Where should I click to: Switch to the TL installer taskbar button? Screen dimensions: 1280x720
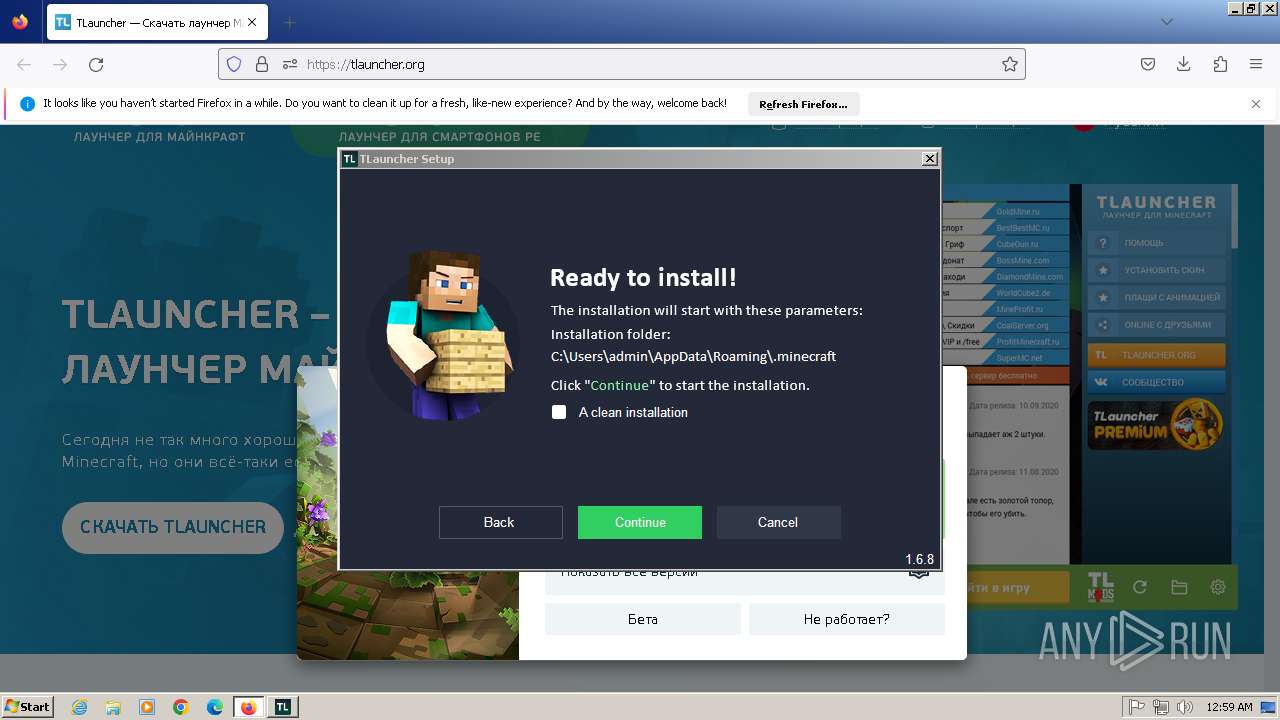tap(283, 707)
